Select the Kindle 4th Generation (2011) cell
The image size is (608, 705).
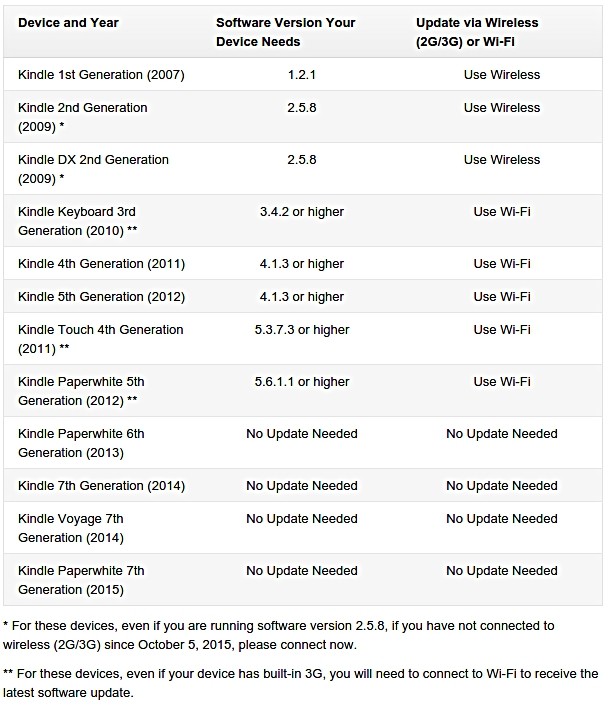point(101,264)
